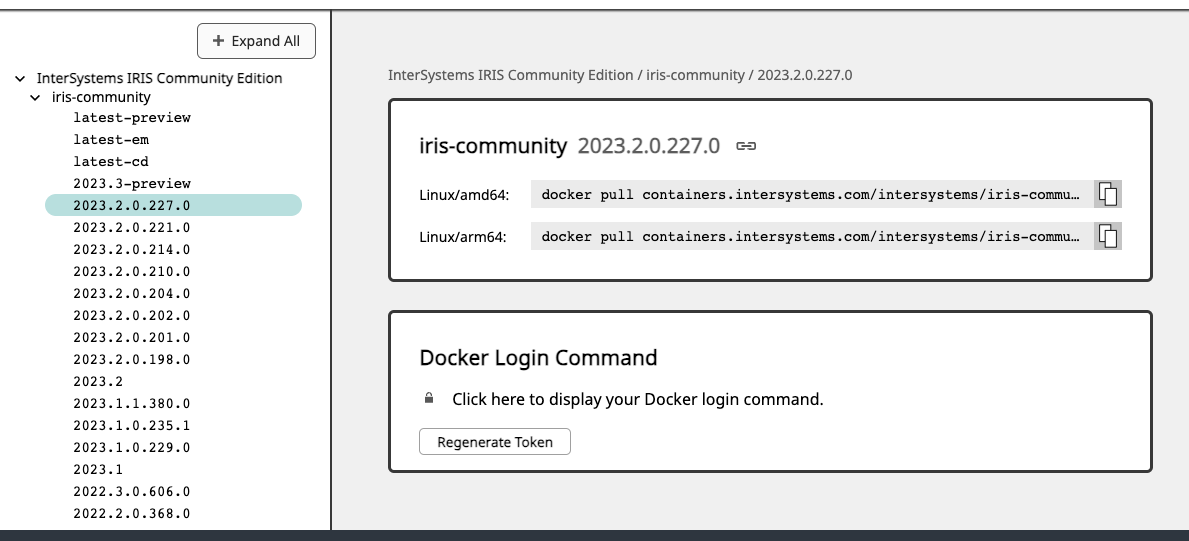Click the iris-community tree label

tap(101, 97)
